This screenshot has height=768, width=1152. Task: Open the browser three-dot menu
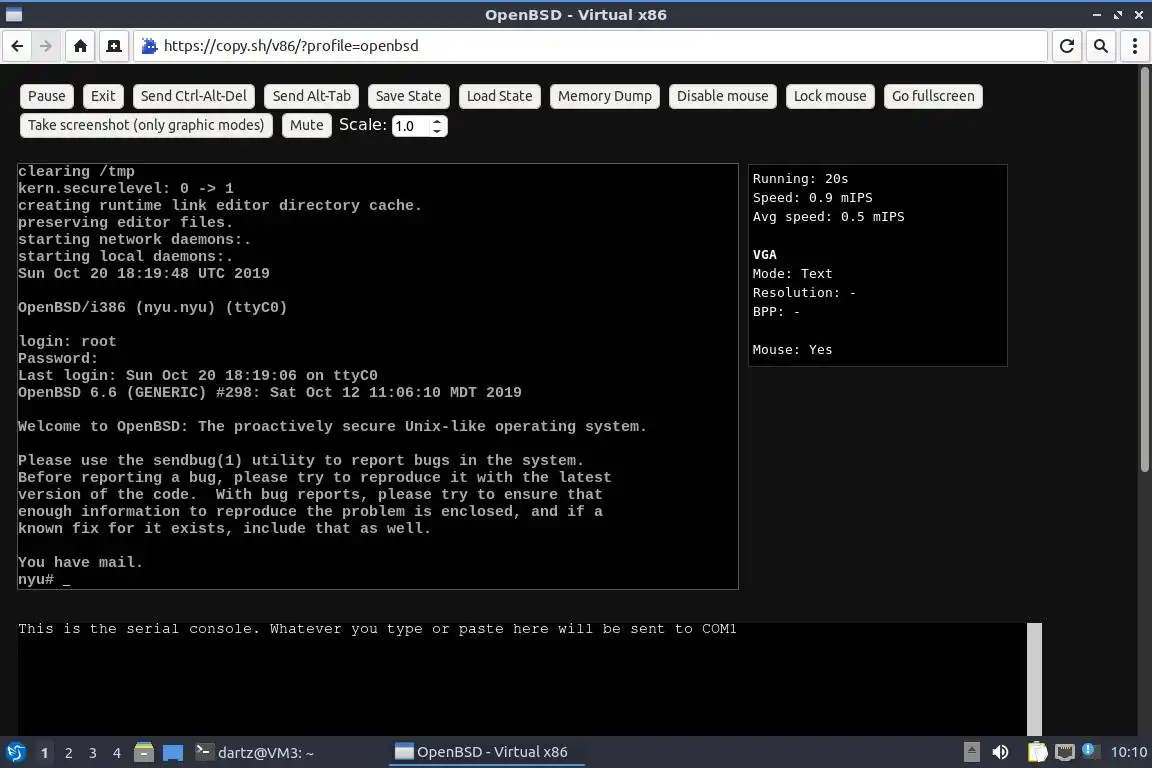point(1134,46)
